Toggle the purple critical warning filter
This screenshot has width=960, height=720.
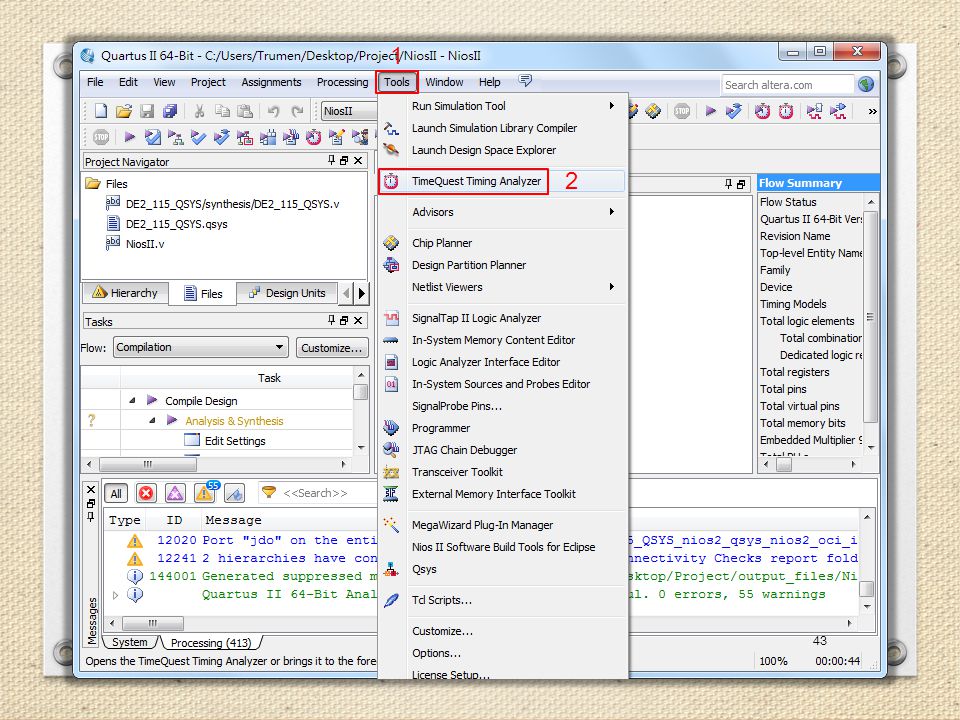tap(175, 493)
